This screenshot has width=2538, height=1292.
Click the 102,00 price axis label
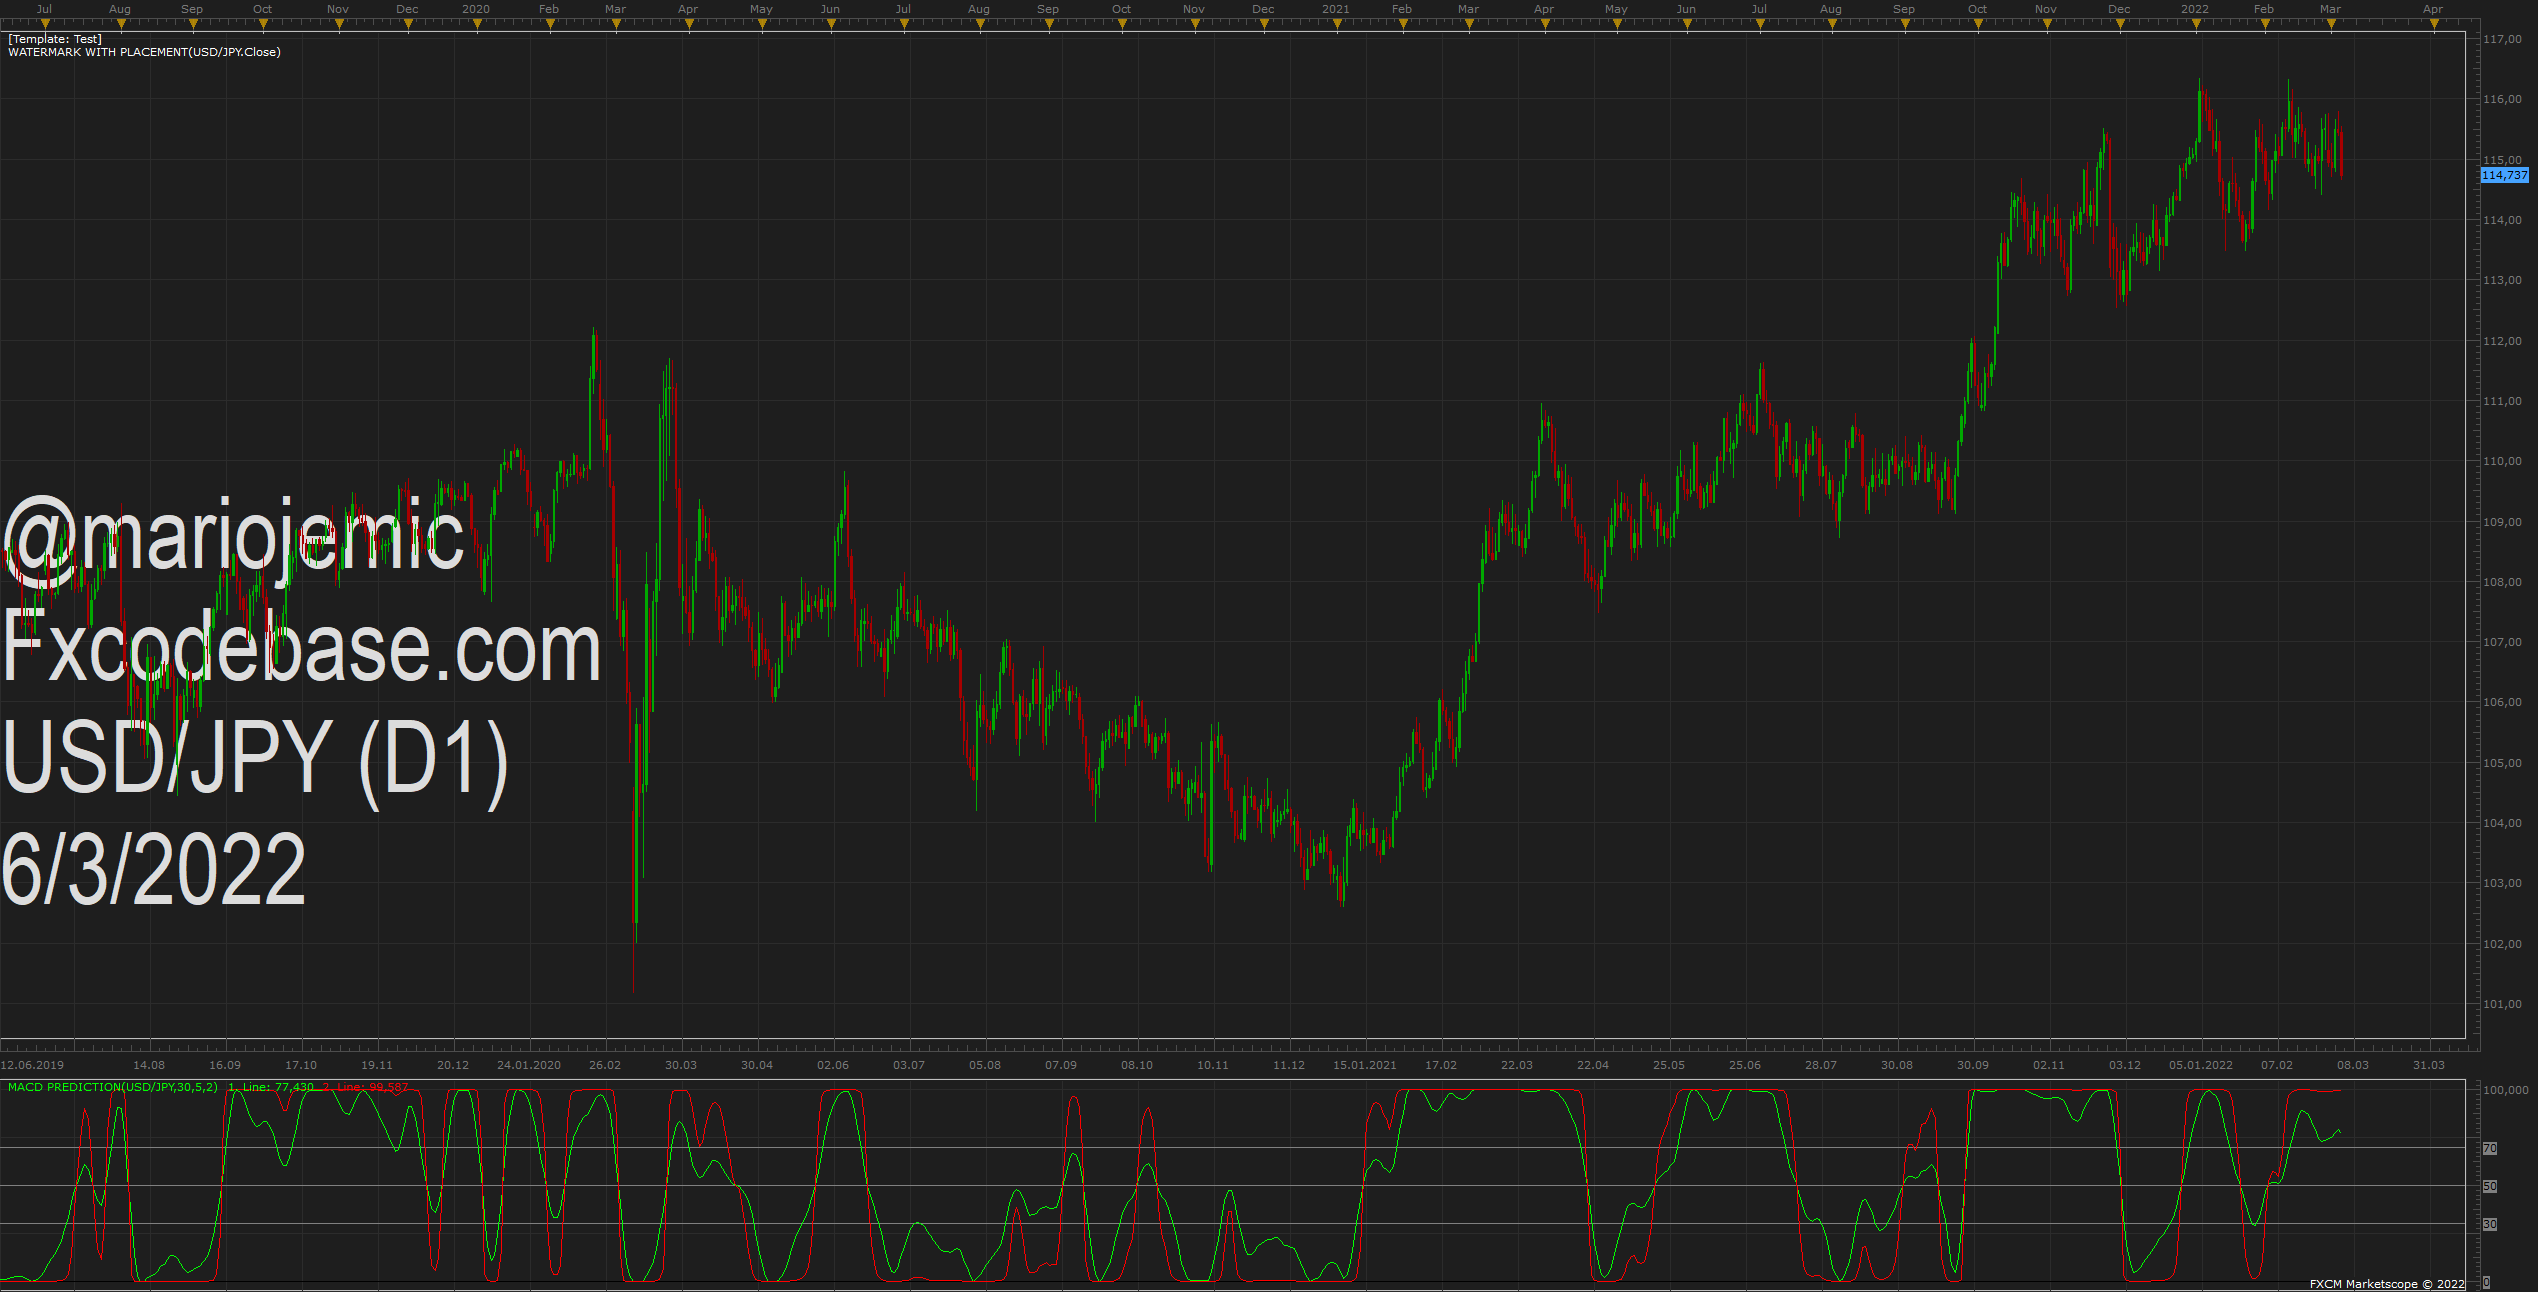point(2503,944)
